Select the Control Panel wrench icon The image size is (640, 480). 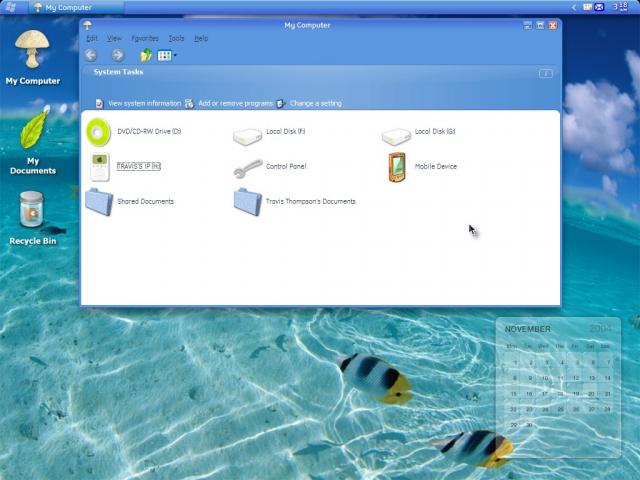click(248, 169)
